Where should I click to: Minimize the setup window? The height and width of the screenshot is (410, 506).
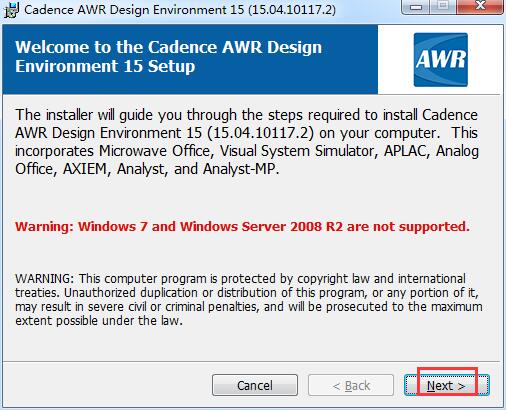pos(416,7)
